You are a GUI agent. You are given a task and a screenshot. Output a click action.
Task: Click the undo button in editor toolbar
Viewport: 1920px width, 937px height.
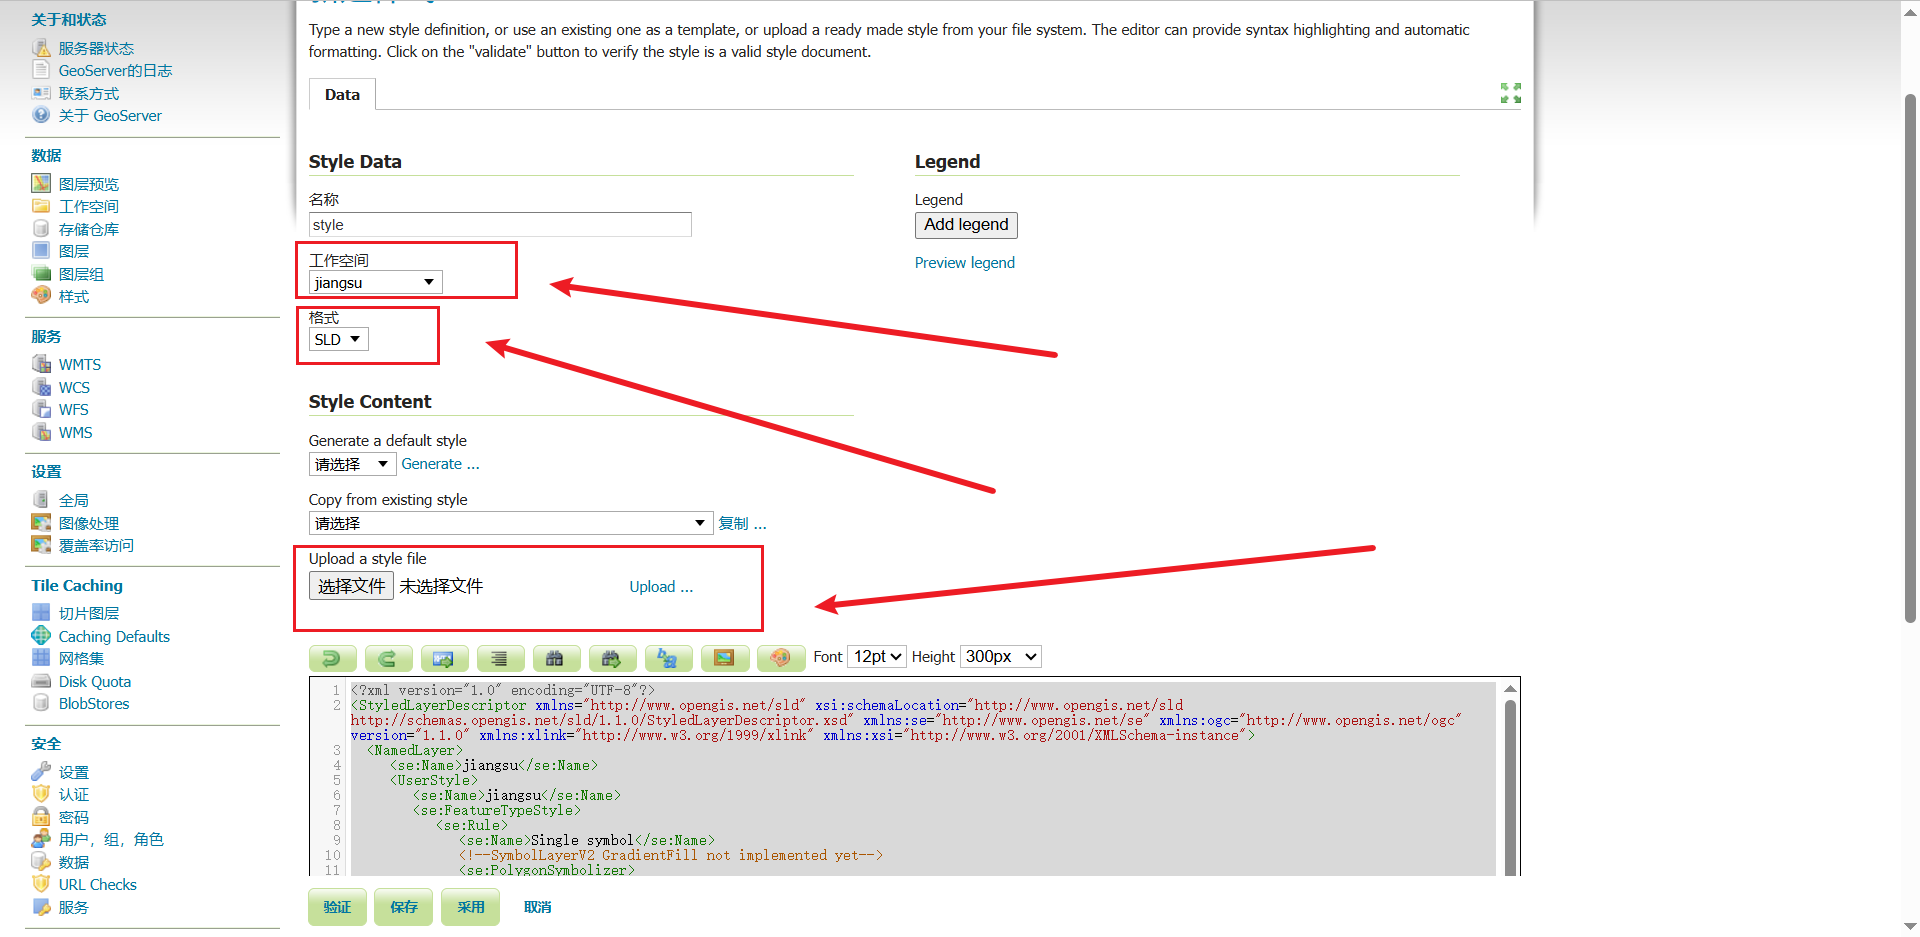click(x=332, y=657)
